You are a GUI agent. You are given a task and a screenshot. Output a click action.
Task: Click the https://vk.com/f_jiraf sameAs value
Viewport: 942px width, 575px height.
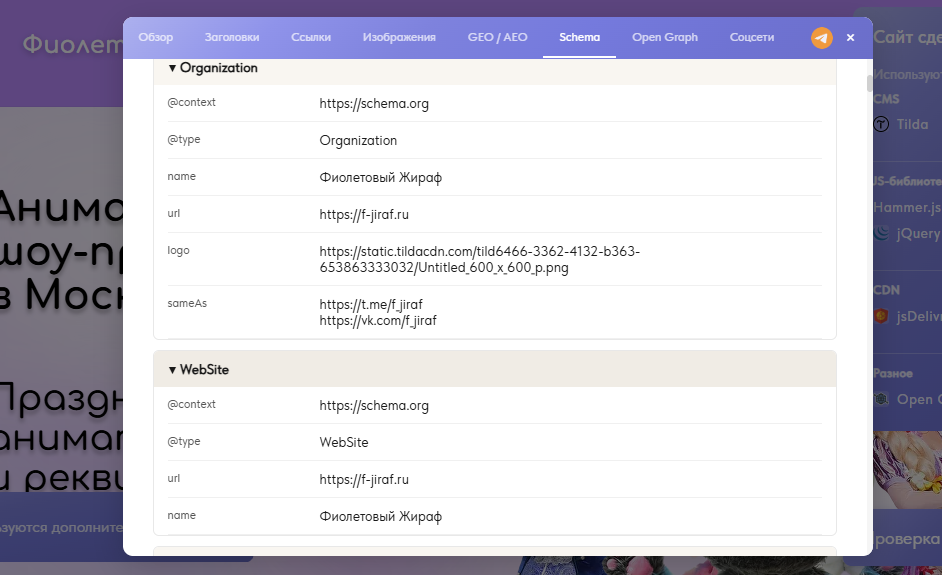pyautogui.click(x=378, y=321)
